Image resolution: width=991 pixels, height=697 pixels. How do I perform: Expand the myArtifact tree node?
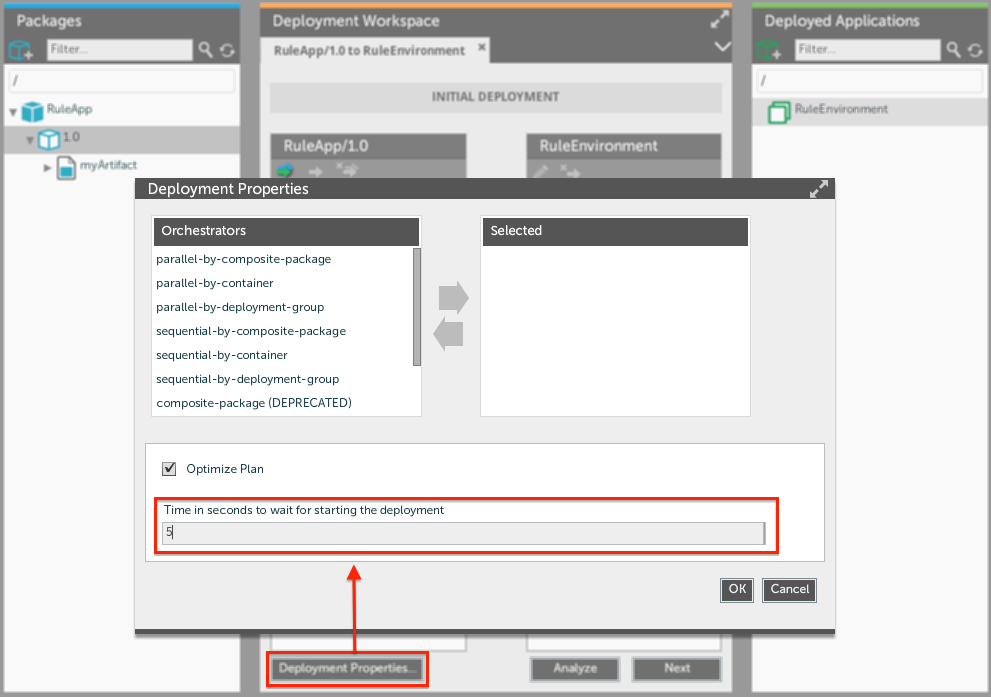pos(47,168)
